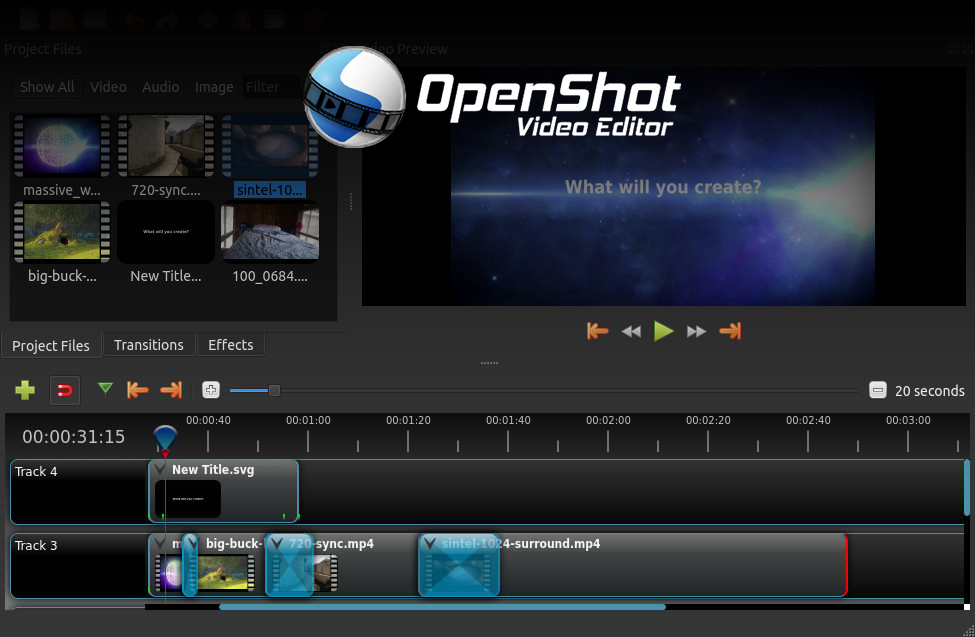Image resolution: width=975 pixels, height=637 pixels.
Task: Undo the last action
Action: [x=134, y=20]
